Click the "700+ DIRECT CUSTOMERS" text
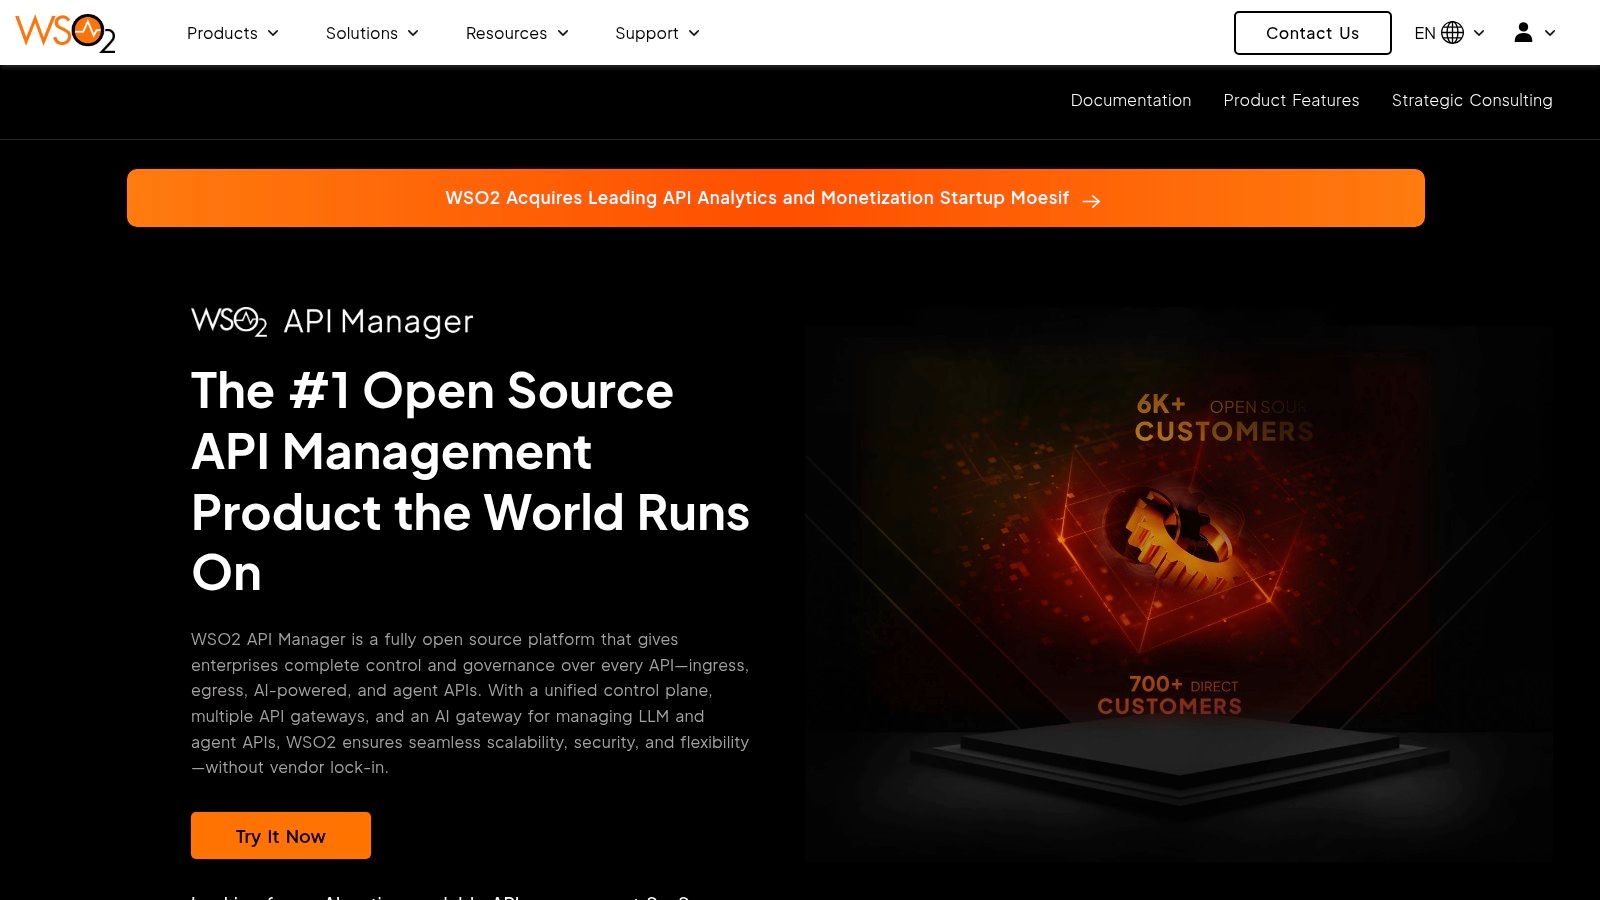 pos(1169,695)
